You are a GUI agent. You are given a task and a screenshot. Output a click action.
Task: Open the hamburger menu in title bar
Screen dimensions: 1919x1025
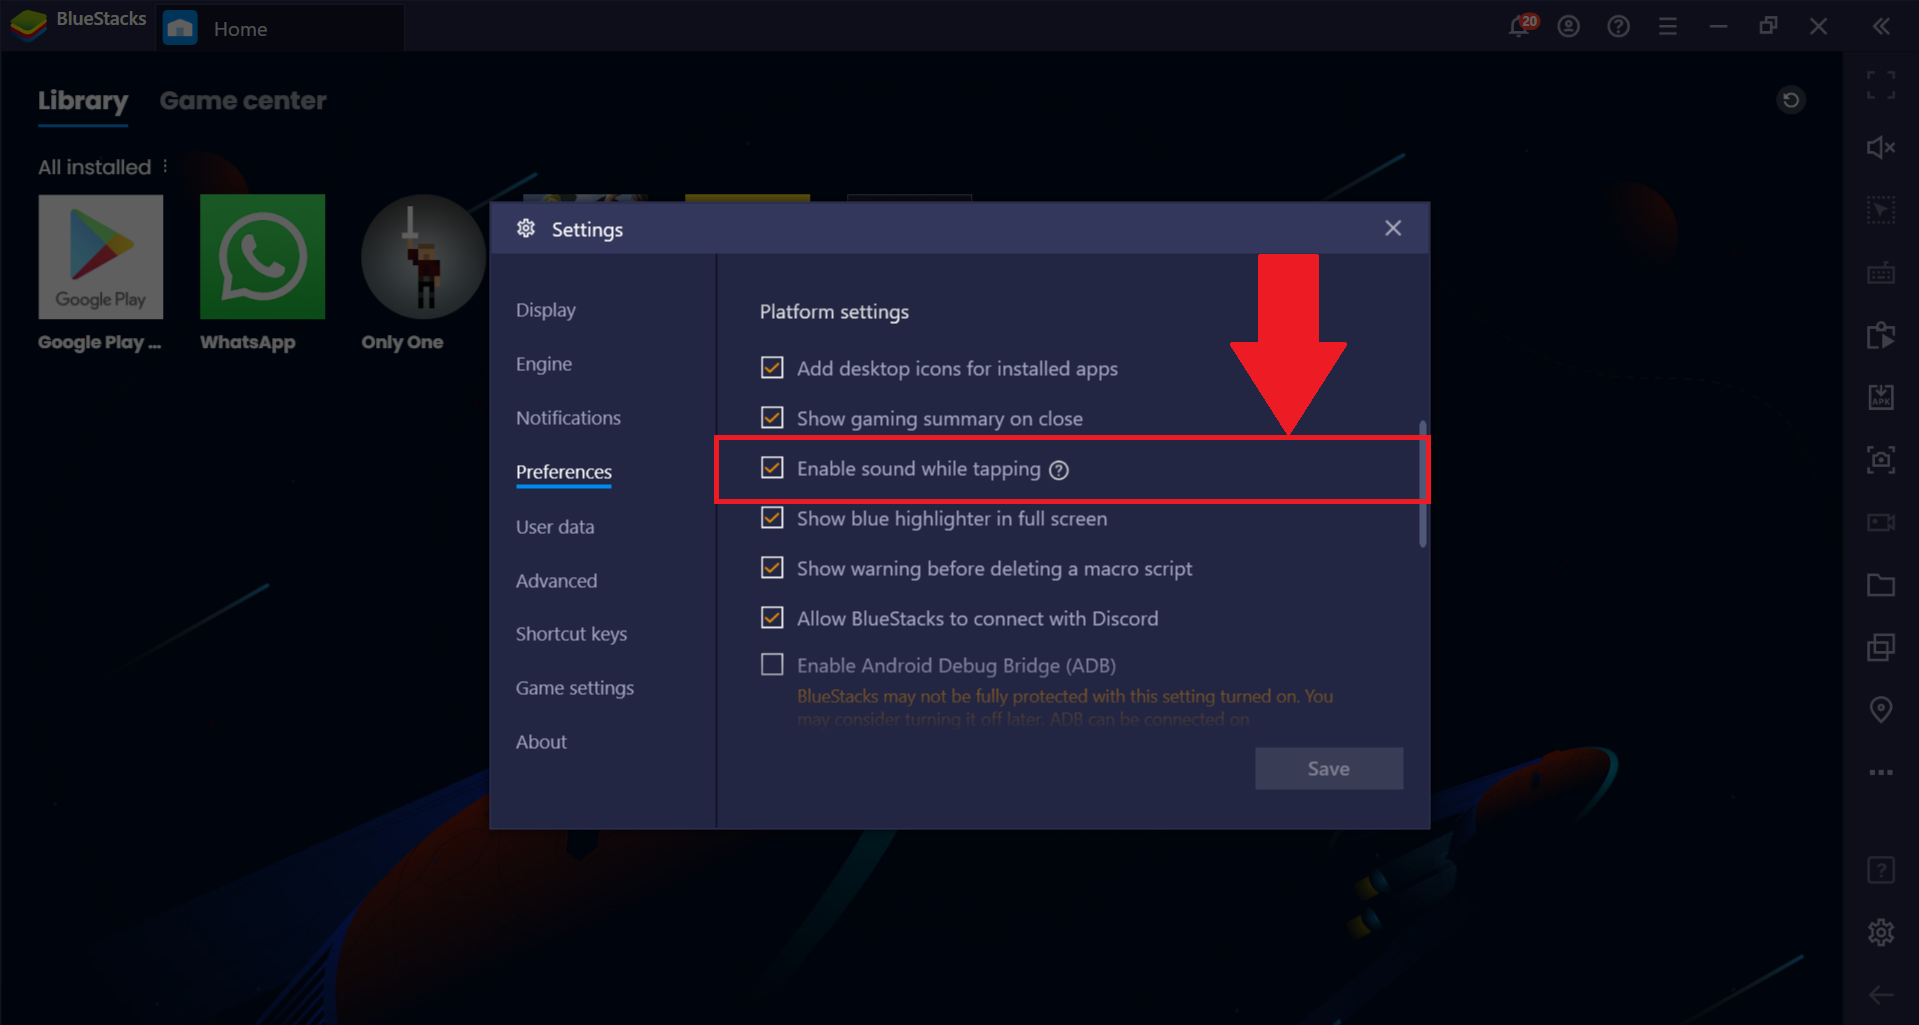(1668, 27)
